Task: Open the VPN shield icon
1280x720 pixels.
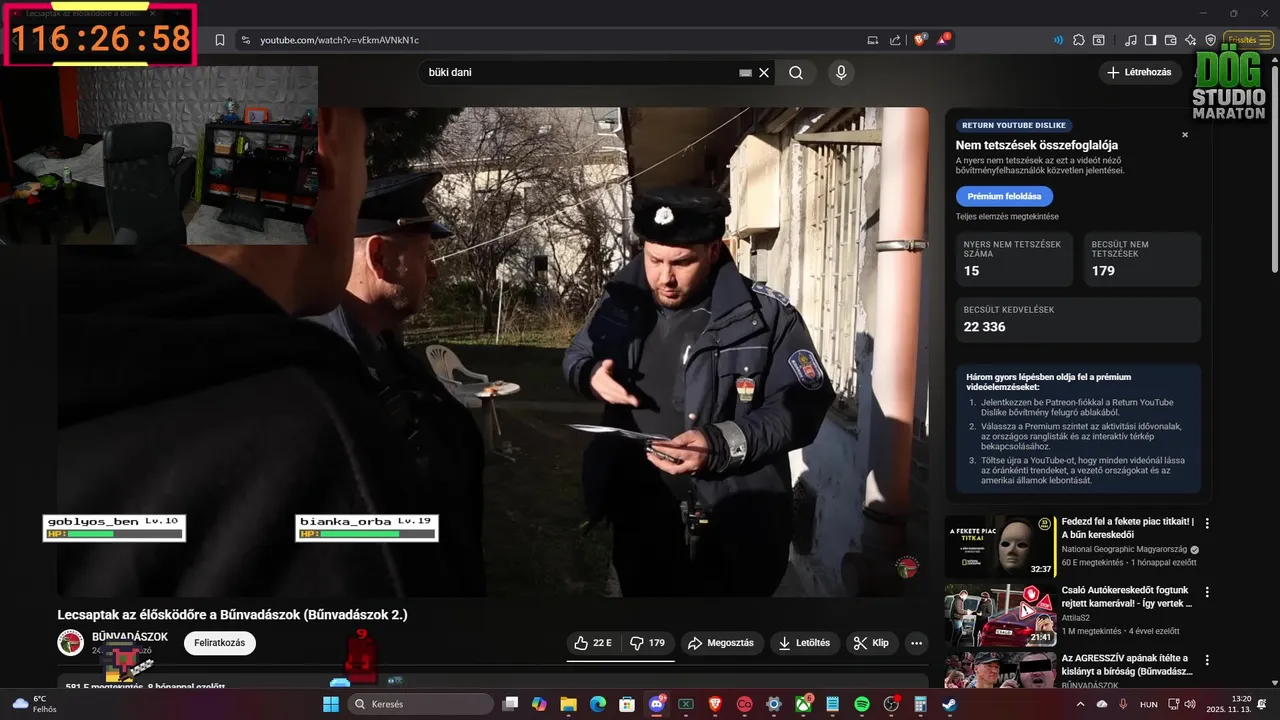Action: coord(1210,40)
